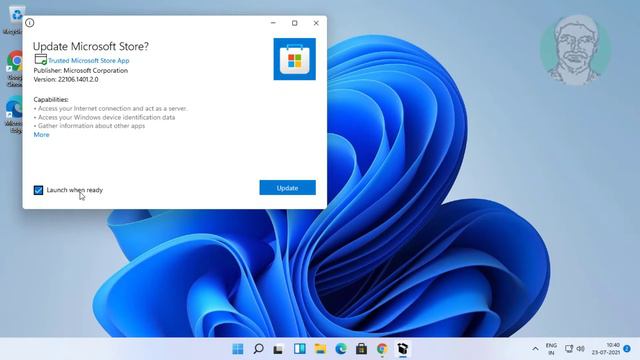
Task: Click the 'Update Microsoft Store?' heading
Action: pos(91,47)
